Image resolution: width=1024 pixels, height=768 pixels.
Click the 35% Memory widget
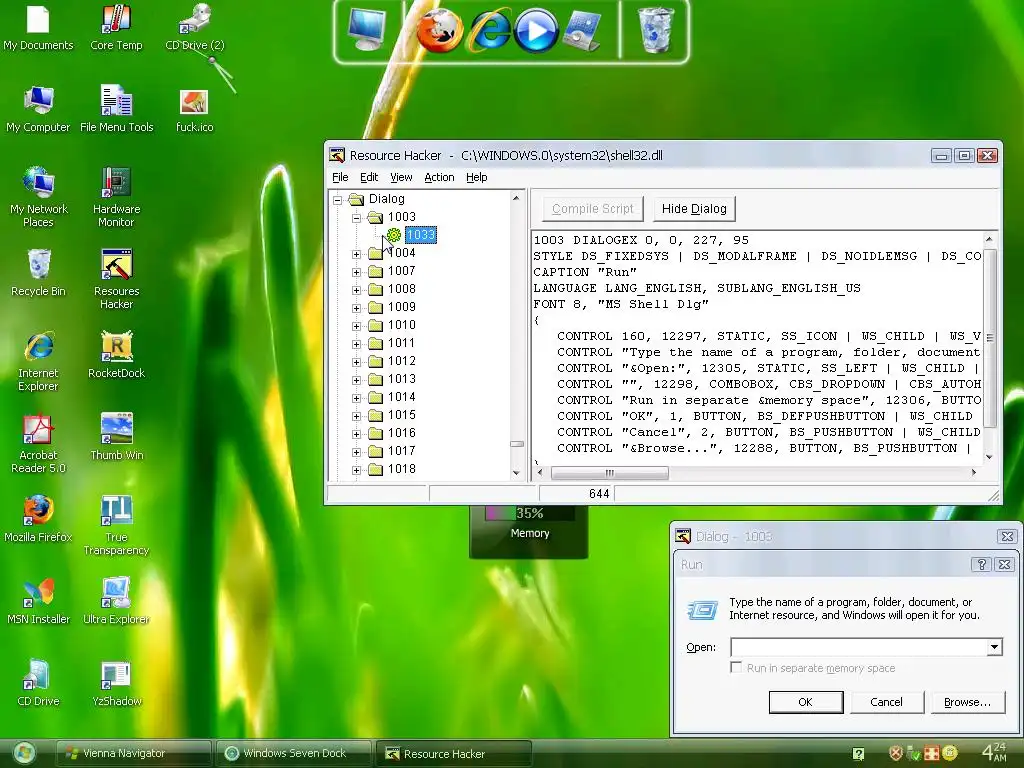(528, 532)
